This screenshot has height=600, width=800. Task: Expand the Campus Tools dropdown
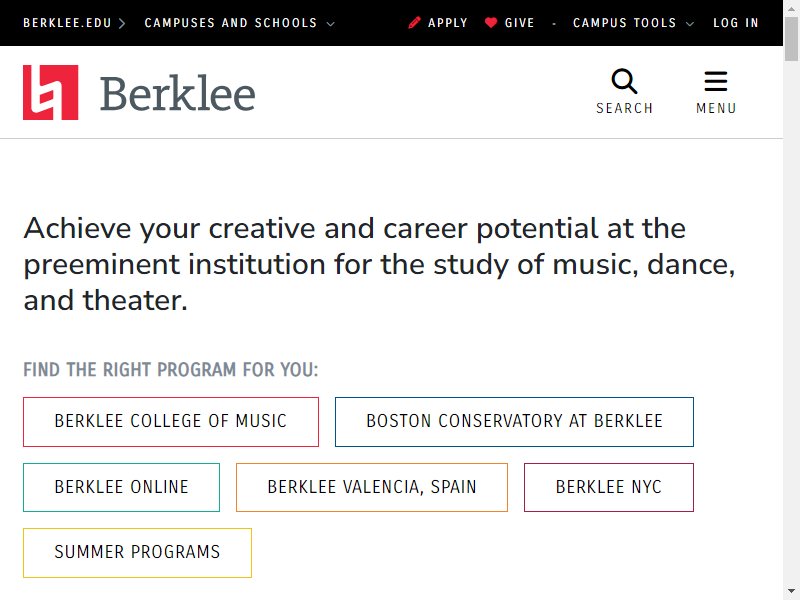(x=633, y=23)
